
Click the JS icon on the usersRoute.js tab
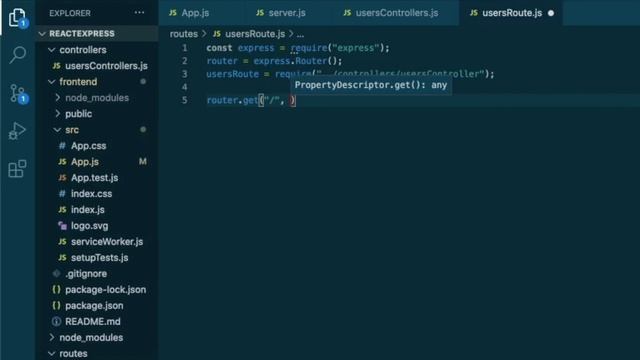point(473,13)
